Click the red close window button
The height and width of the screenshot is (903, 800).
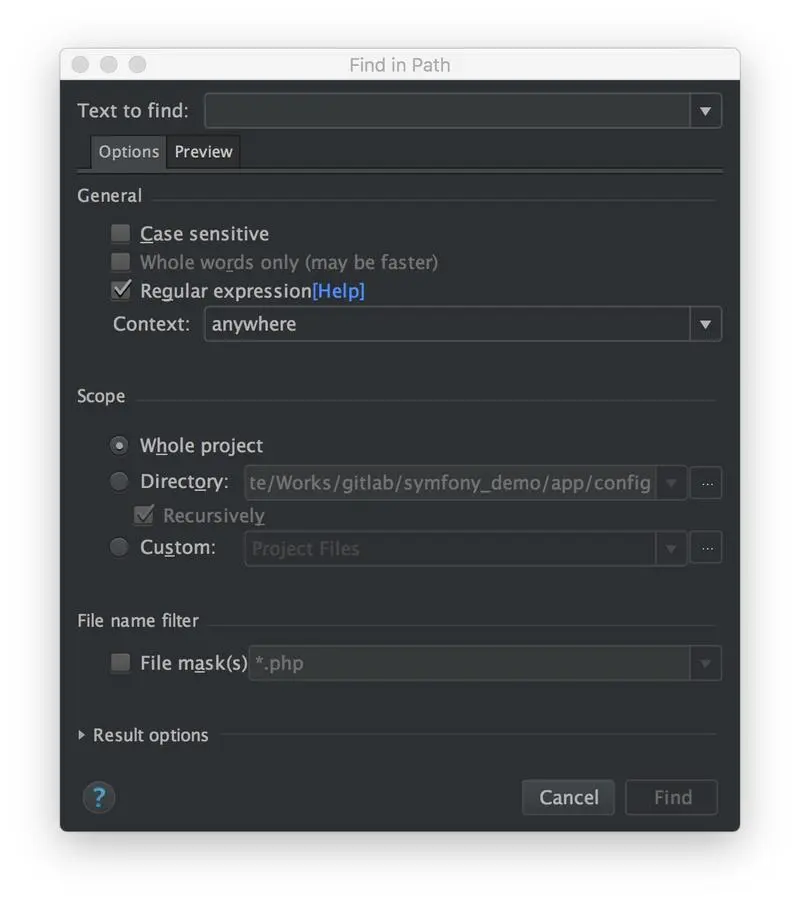81,65
